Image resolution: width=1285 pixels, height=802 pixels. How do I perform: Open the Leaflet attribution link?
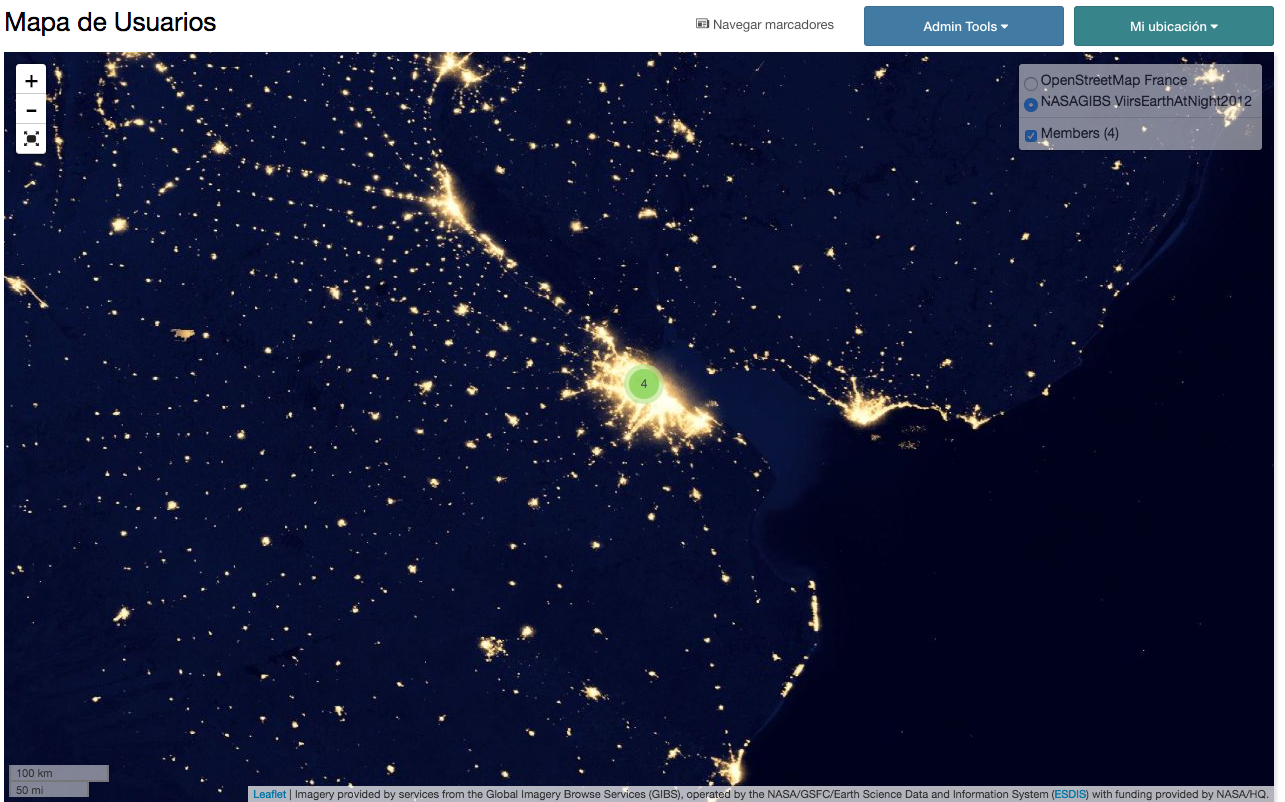[269, 795]
